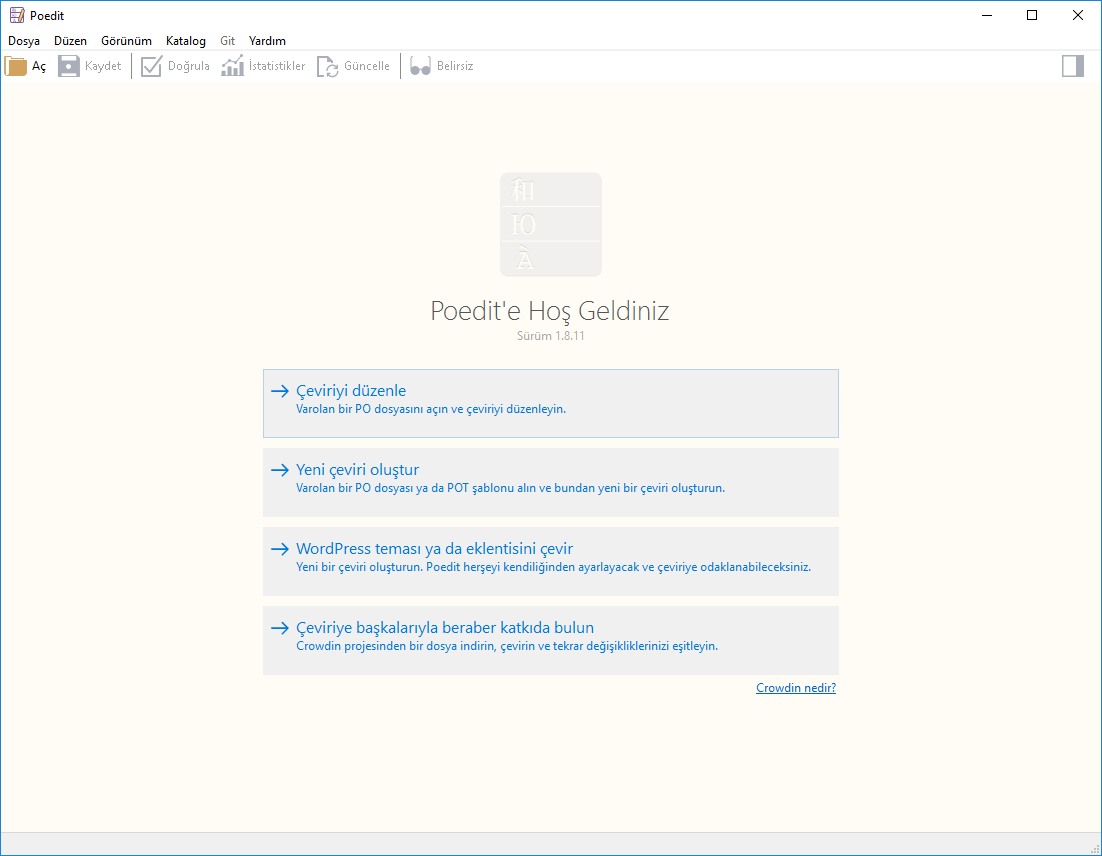Click the Sürüm 1.8.11 version text
This screenshot has width=1102, height=856.
[550, 336]
